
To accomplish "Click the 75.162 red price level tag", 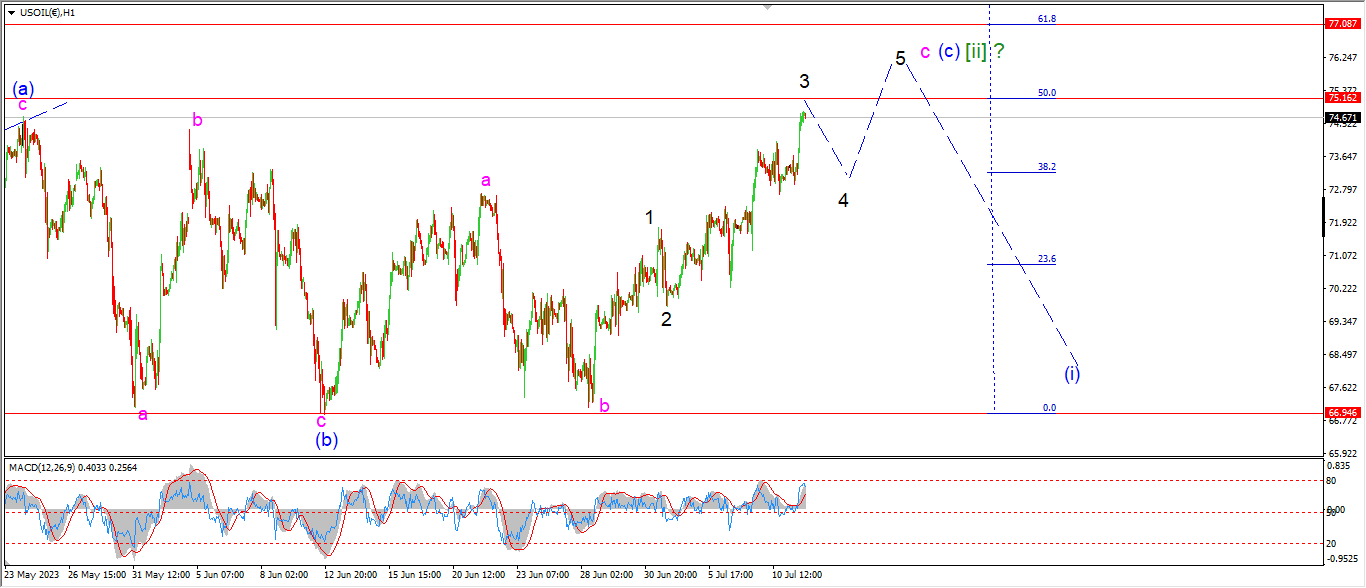I will point(1341,98).
